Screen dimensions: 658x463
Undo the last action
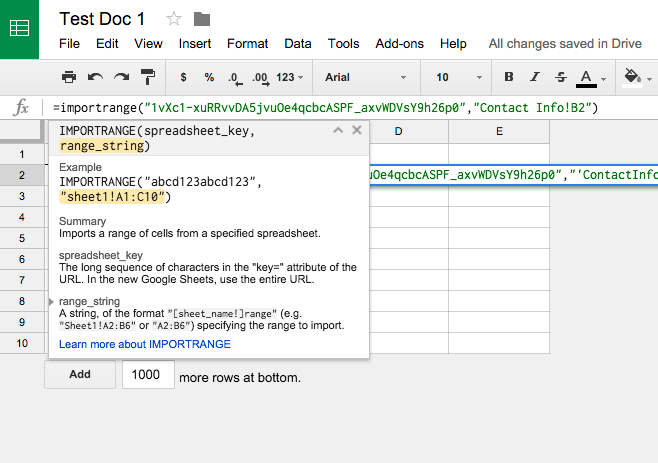tap(95, 77)
